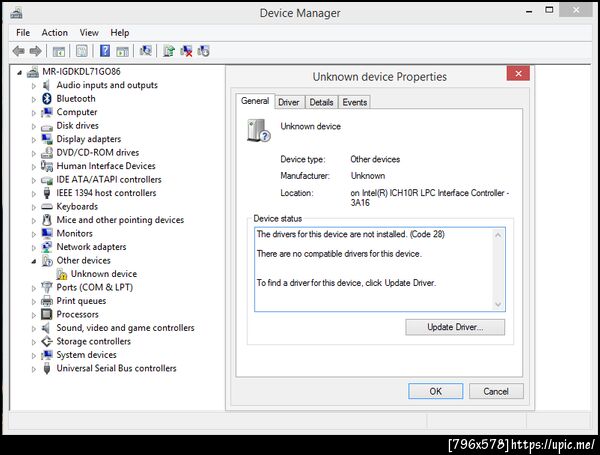Click the DVD/CD-ROM drives icon
This screenshot has height=455, width=600.
pyautogui.click(x=47, y=152)
